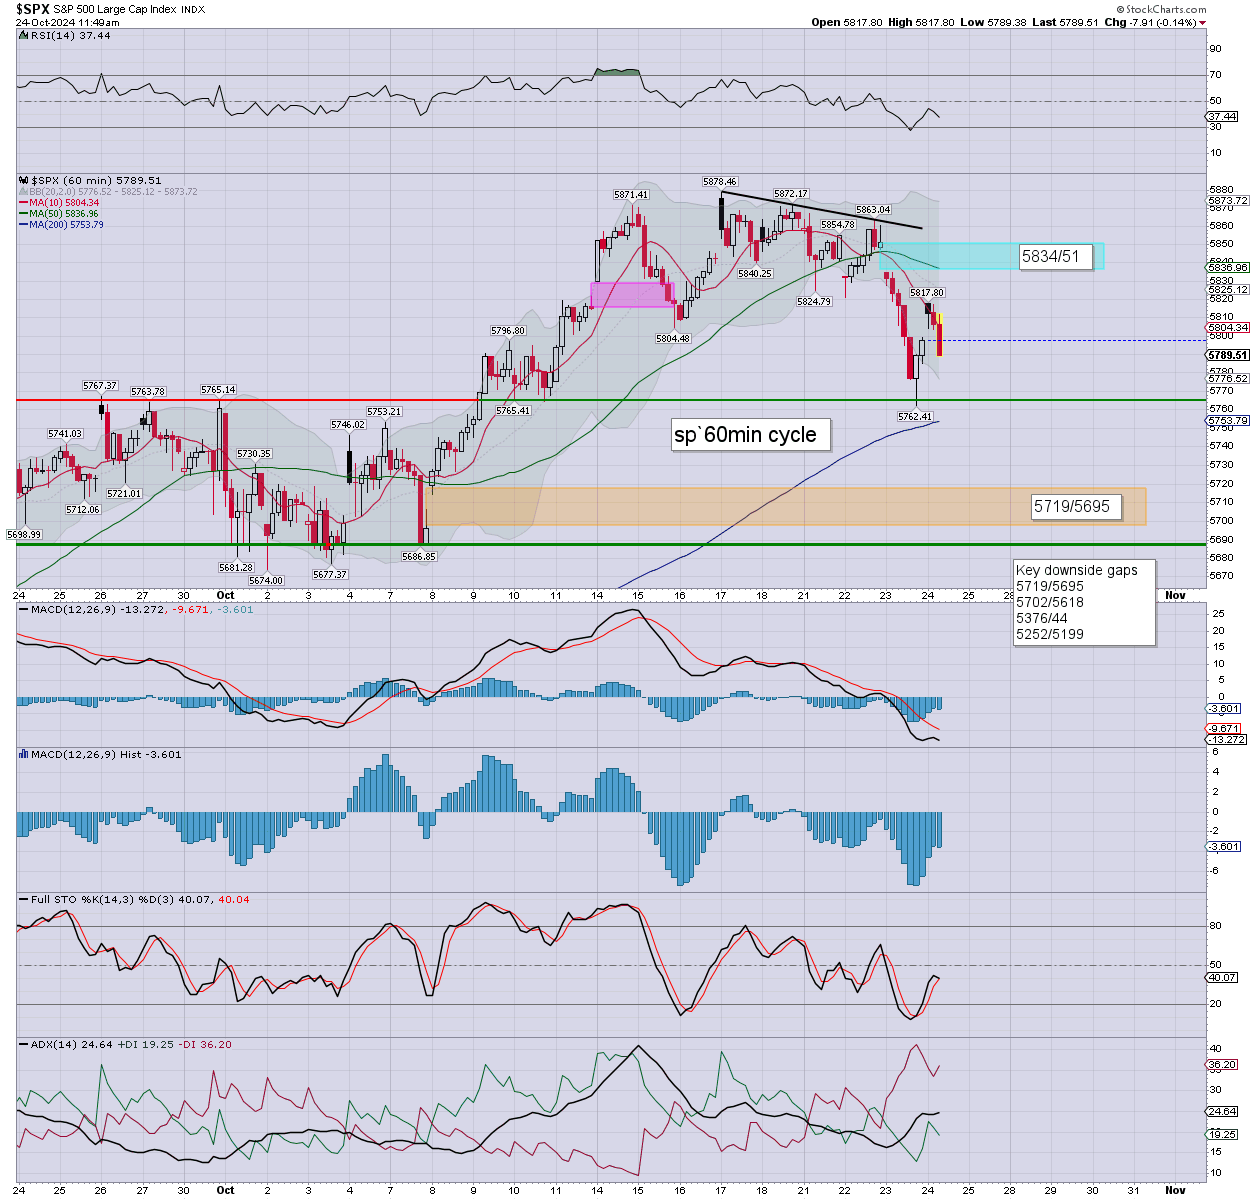The width and height of the screenshot is (1250, 1200).
Task: Click the $SPX candlestick legend icon
Action: point(24,181)
